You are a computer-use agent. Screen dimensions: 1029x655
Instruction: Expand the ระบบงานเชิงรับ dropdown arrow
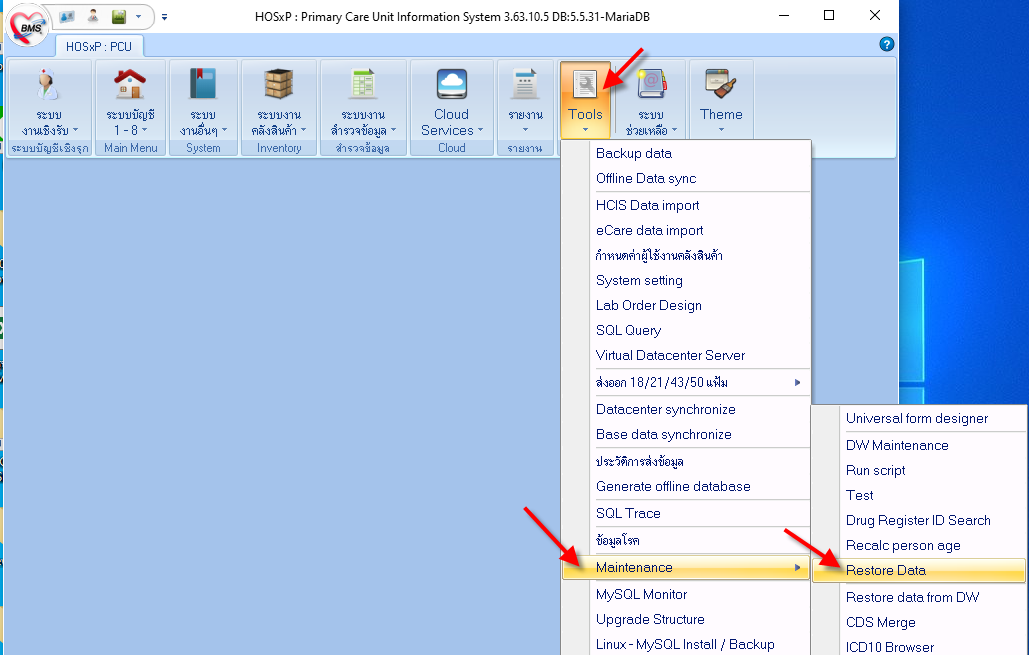pos(75,130)
